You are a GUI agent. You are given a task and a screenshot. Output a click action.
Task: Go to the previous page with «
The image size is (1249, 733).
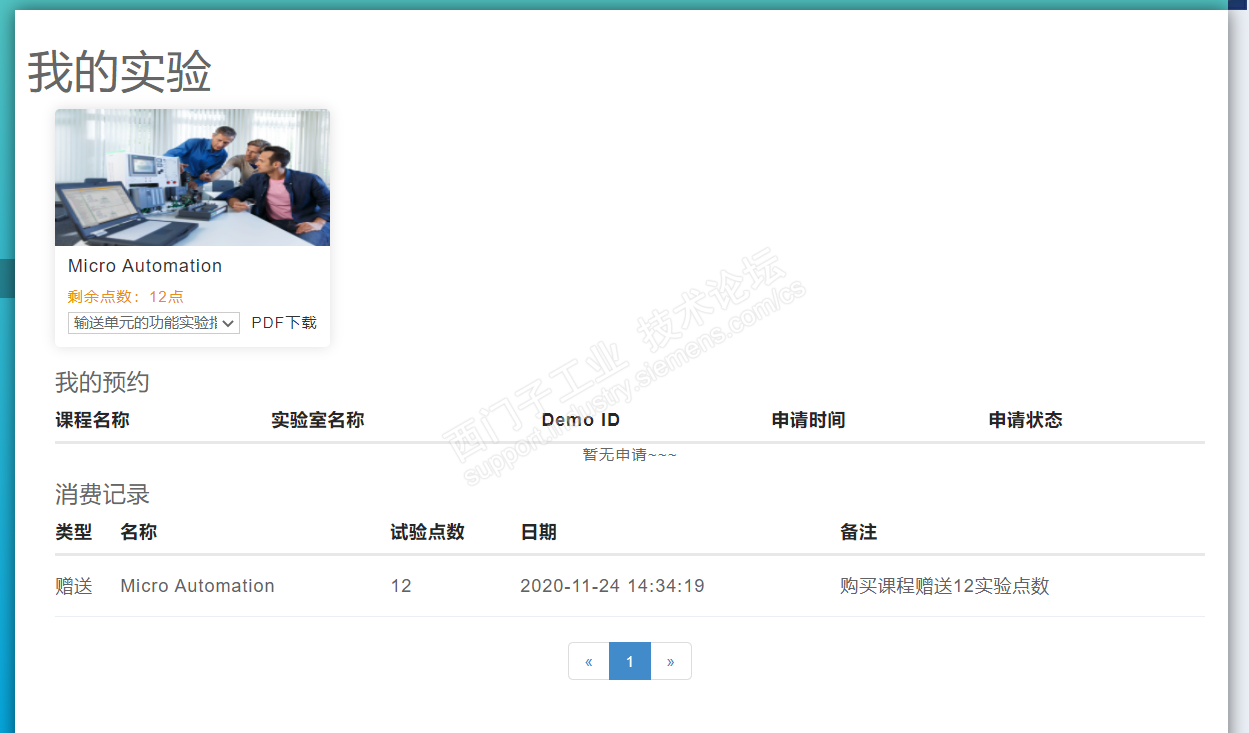point(589,661)
